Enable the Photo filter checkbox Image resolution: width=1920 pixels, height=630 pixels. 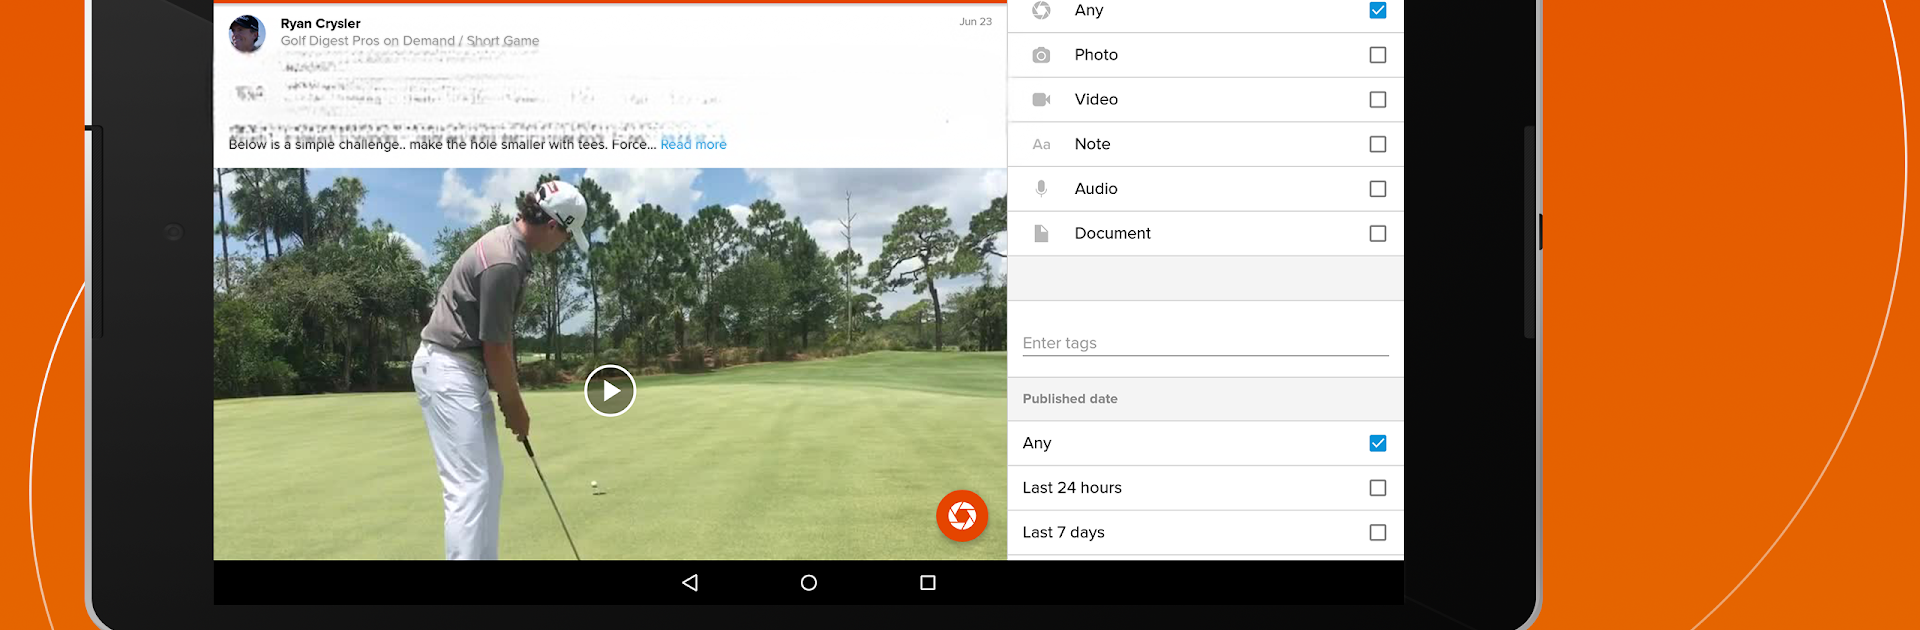[x=1378, y=55]
